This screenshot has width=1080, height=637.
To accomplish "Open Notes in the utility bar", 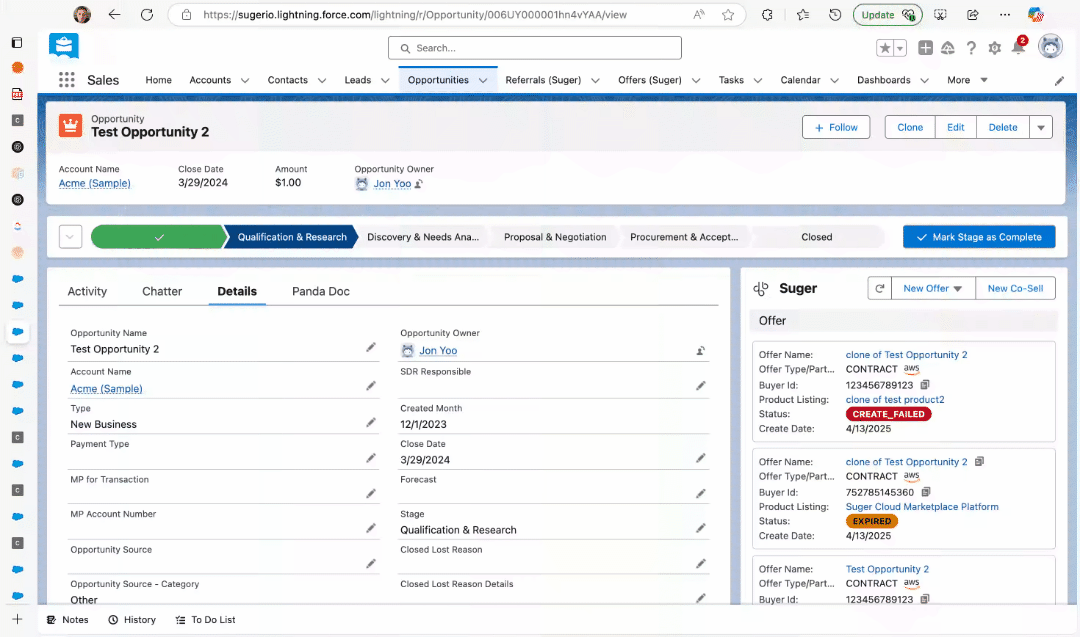I will (x=68, y=620).
